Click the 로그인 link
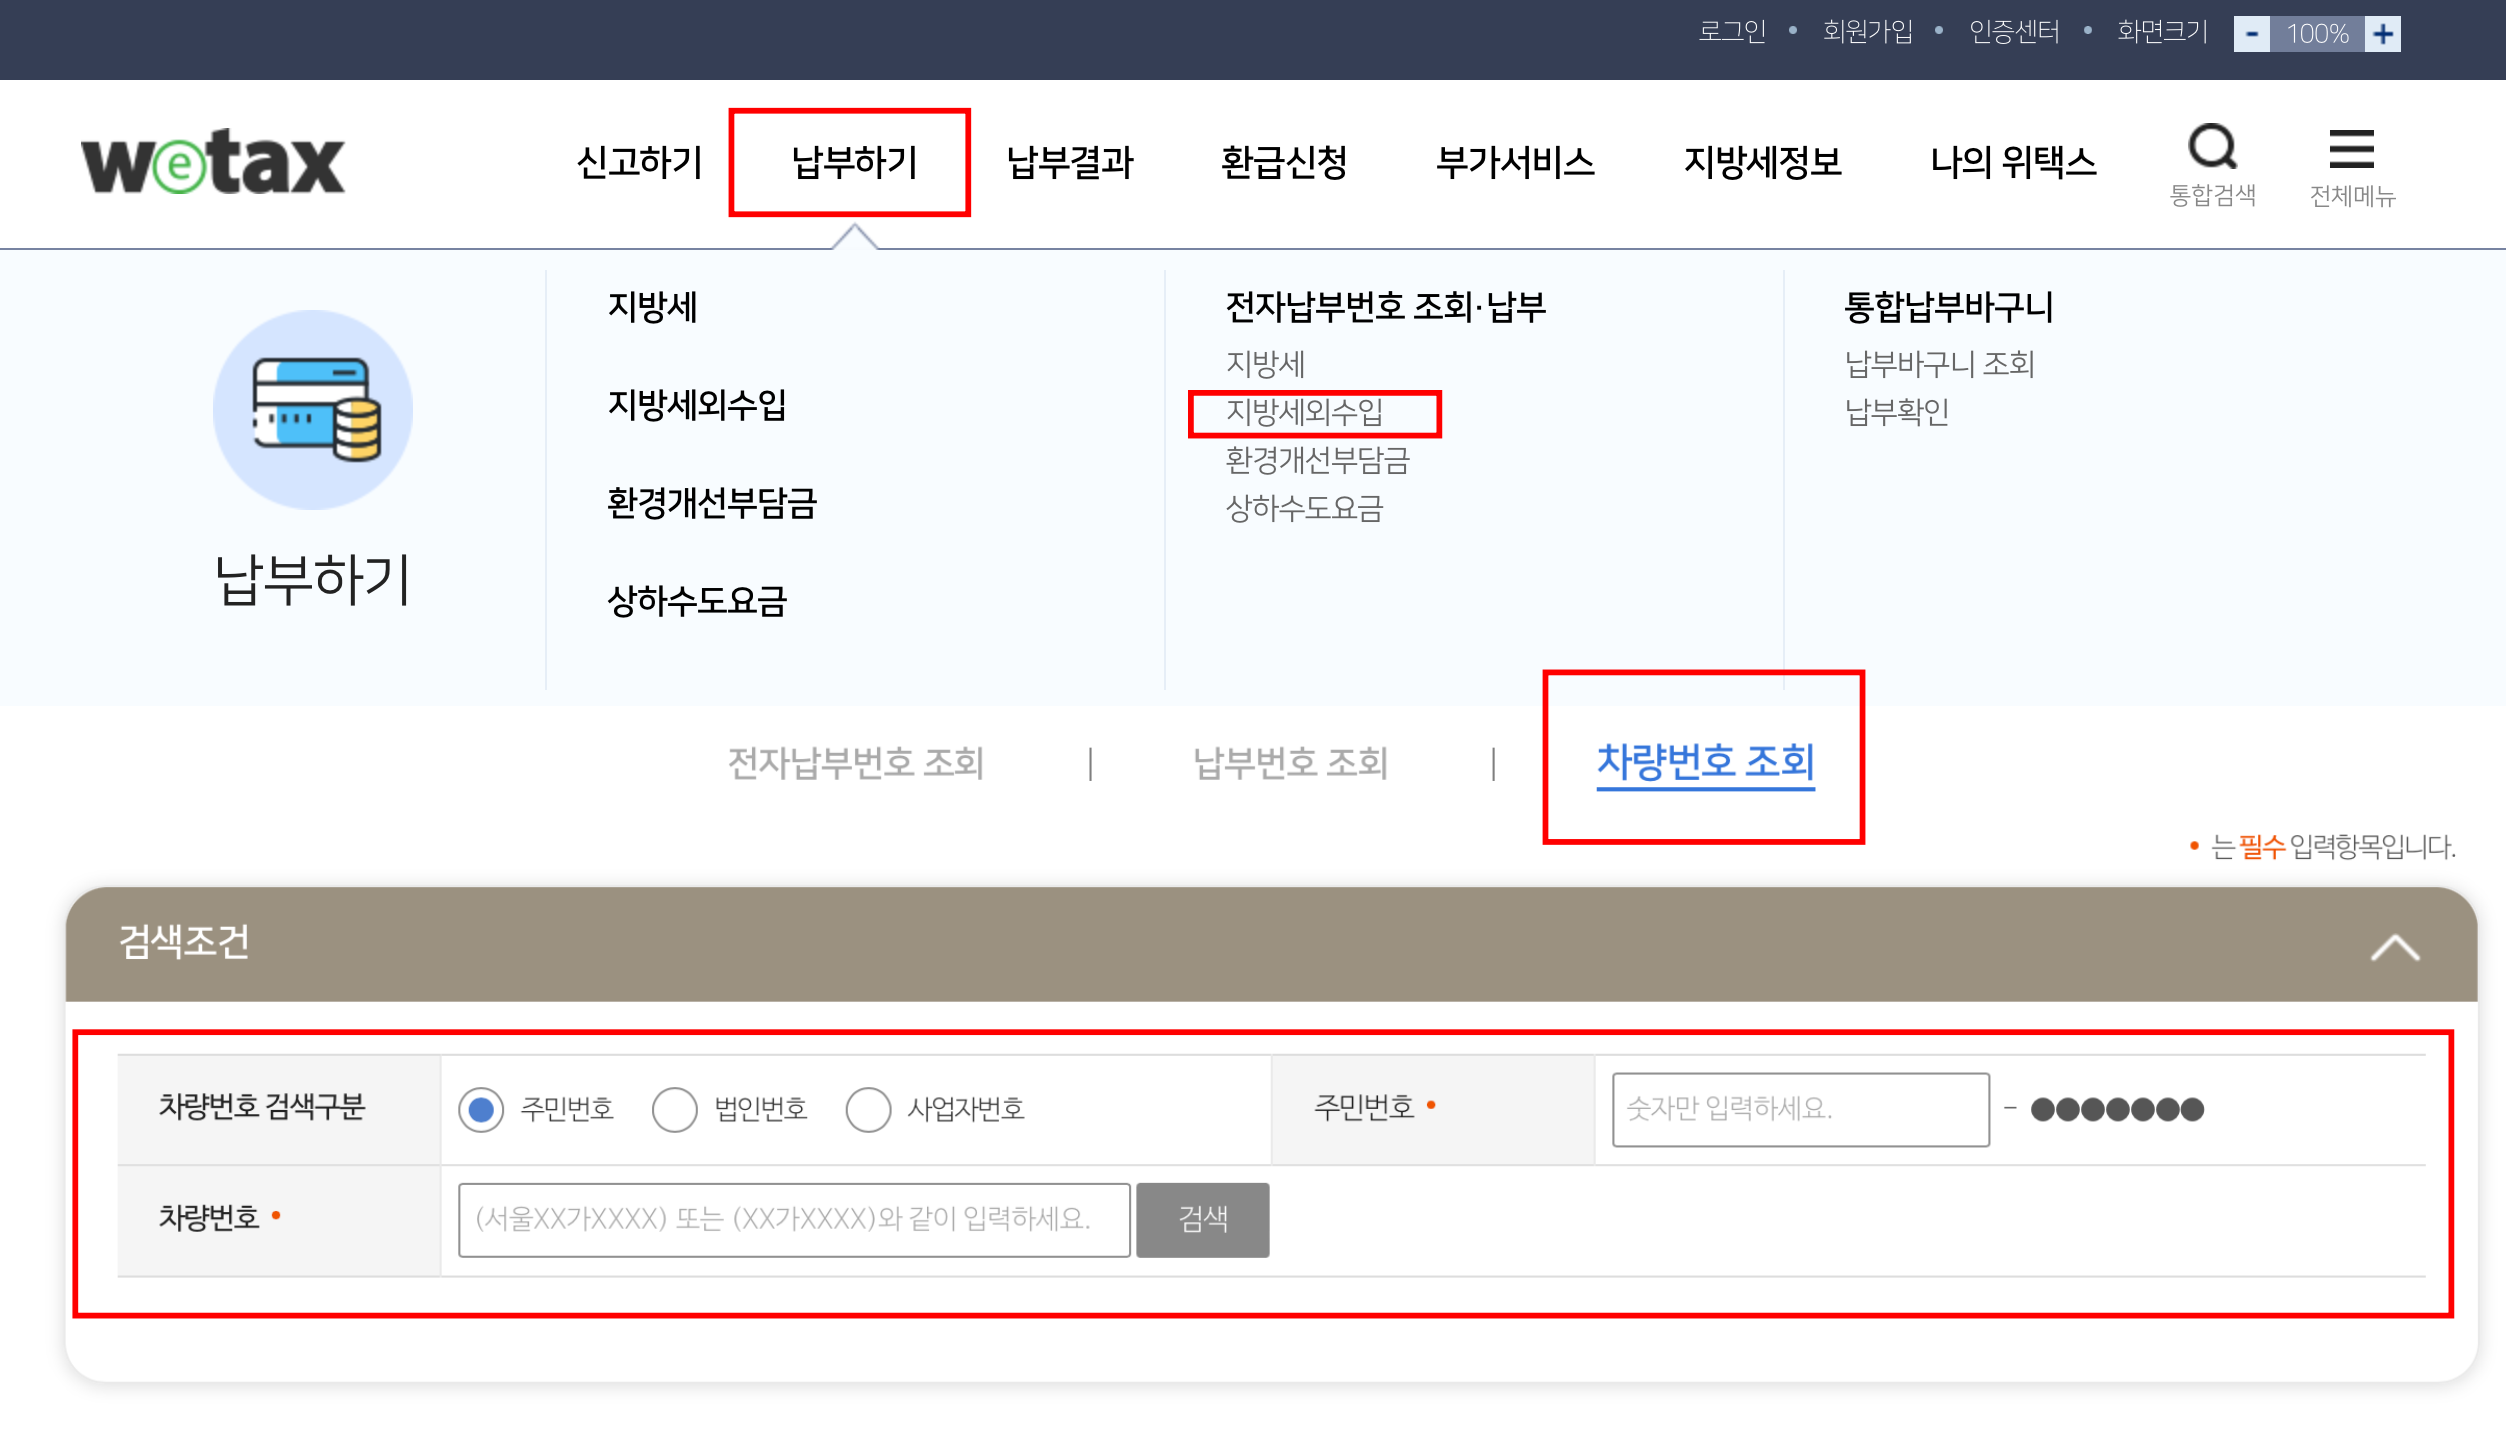Viewport: 2506px width, 1439px height. coord(1732,32)
